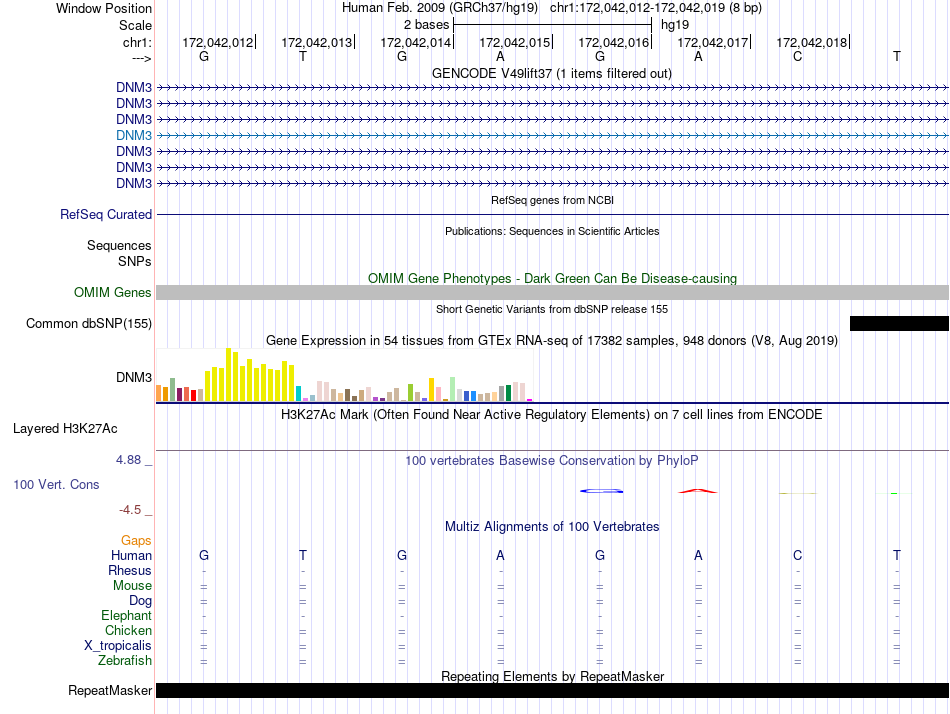Click the 'chr1:' ruler label
Screen dimensions: 950x714
click(x=137, y=42)
